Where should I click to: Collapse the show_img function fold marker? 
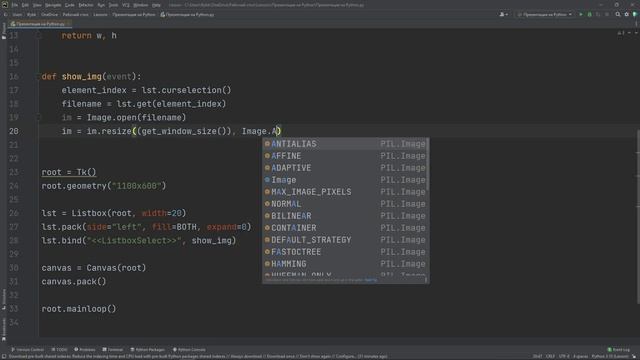click(39, 76)
